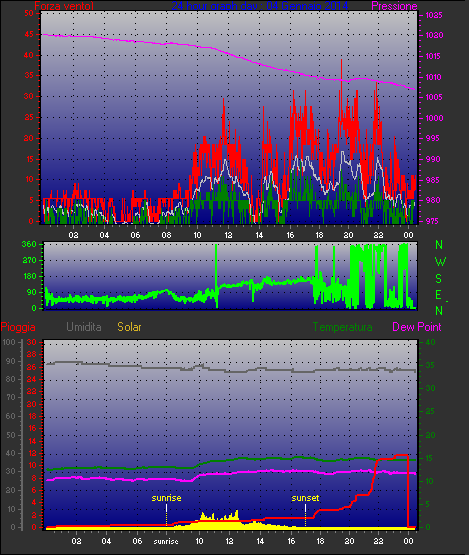469x555 pixels.
Task: Click rain axis value 24
Action: point(32,379)
